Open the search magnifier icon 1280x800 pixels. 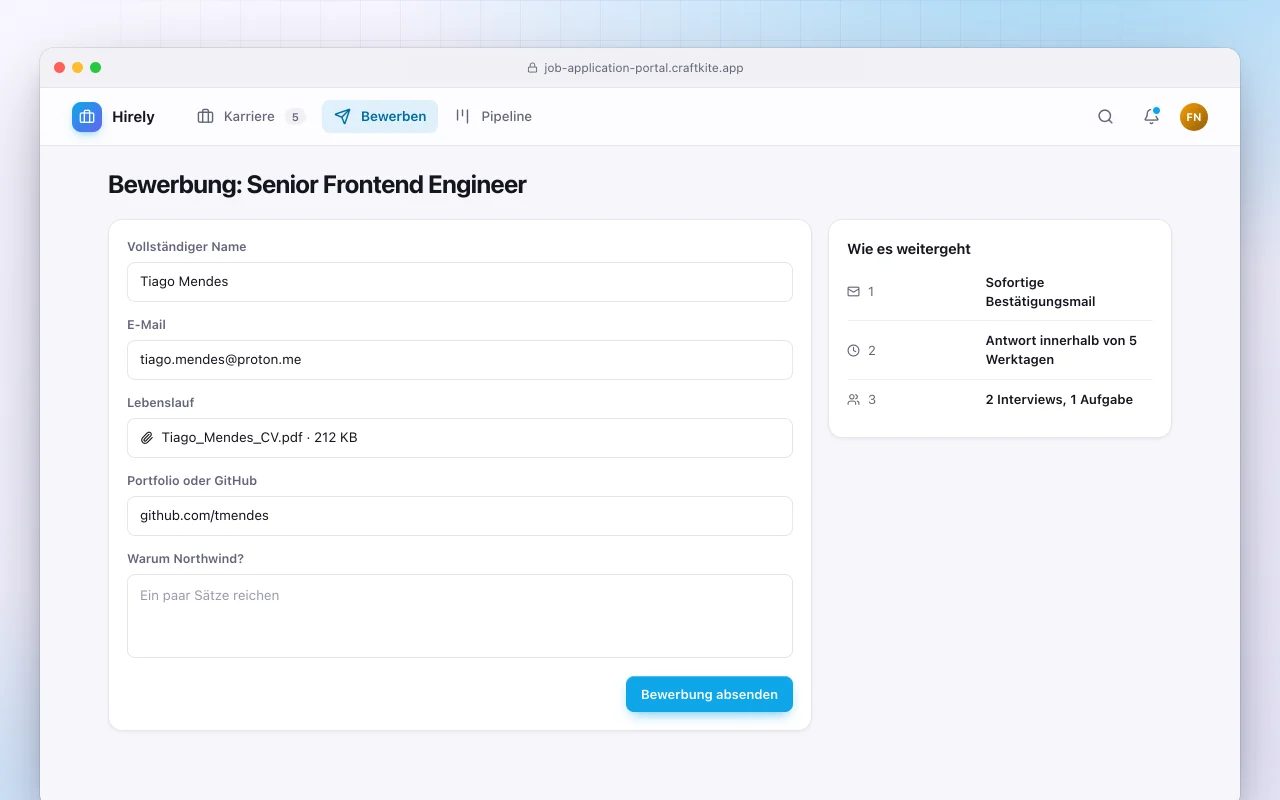point(1105,117)
